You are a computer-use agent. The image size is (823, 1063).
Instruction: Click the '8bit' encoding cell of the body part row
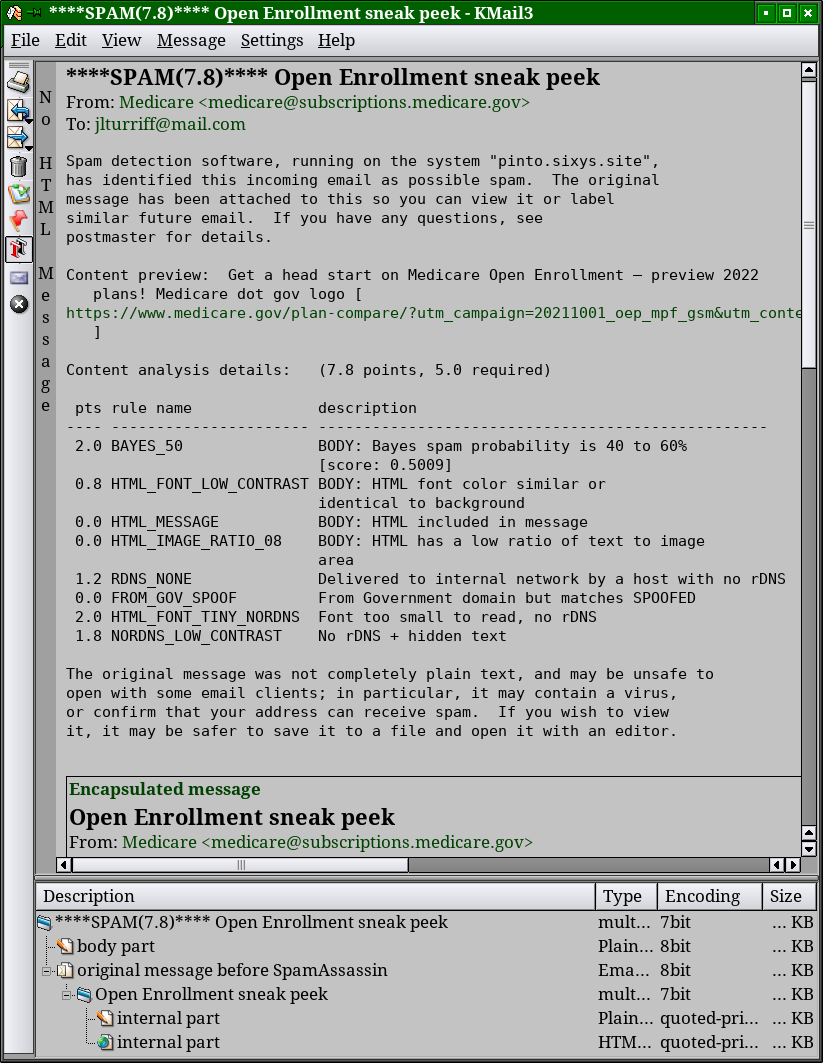676,946
